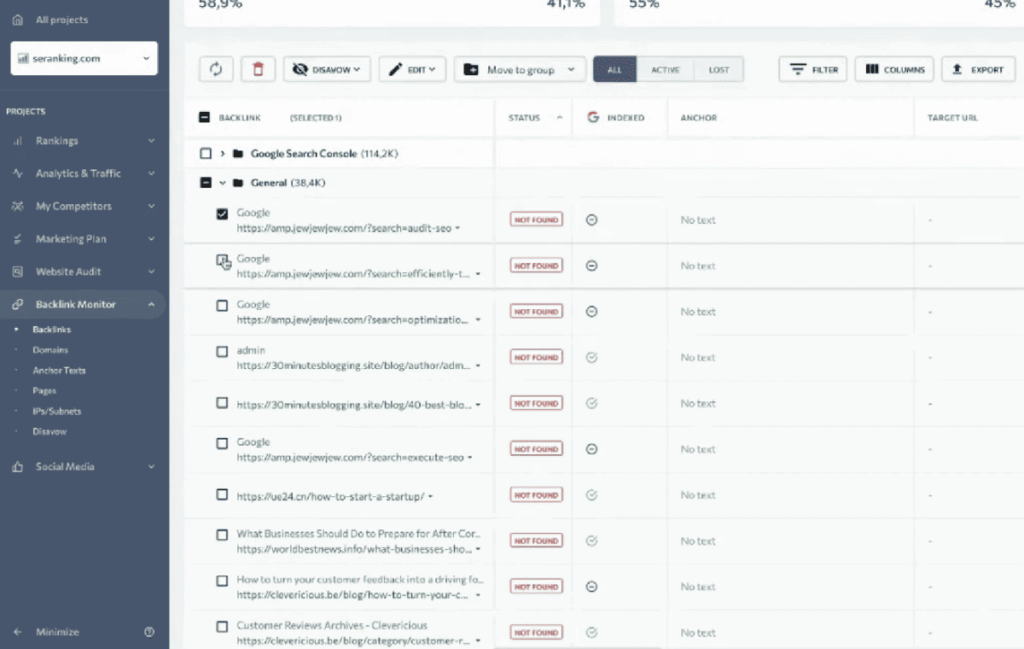1024x649 pixels.
Task: Collapse the Backlink Monitor section
Action: click(x=84, y=304)
